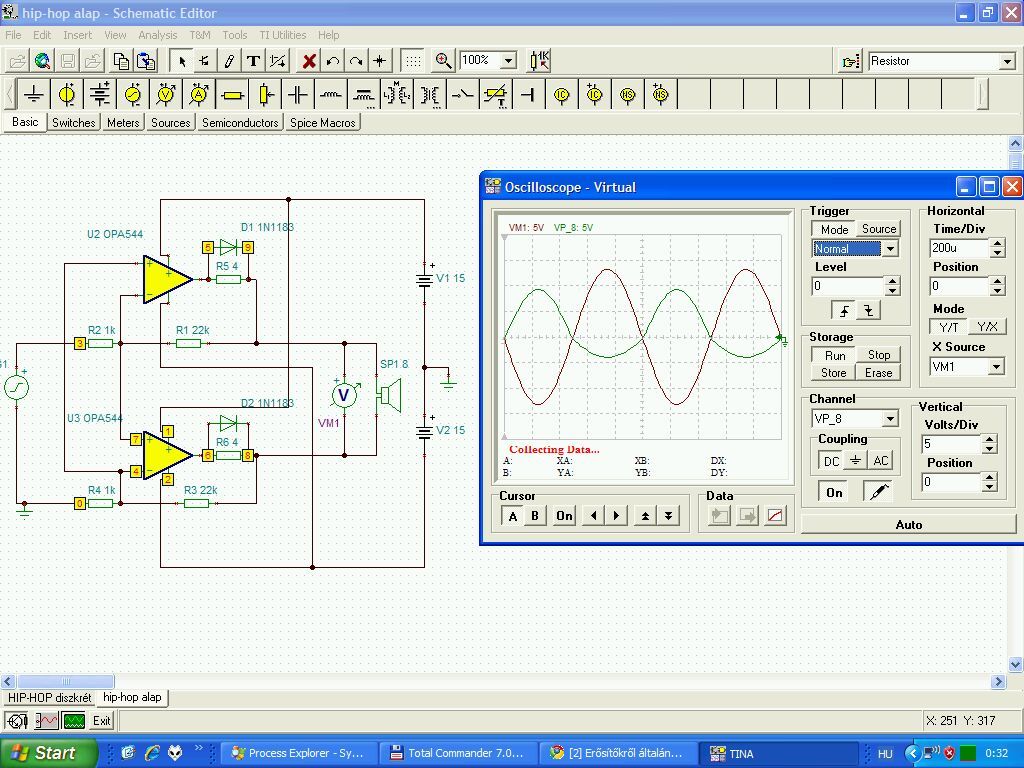Click the paste icon in toolbar
Viewport: 1024px width, 768px height.
coord(146,61)
